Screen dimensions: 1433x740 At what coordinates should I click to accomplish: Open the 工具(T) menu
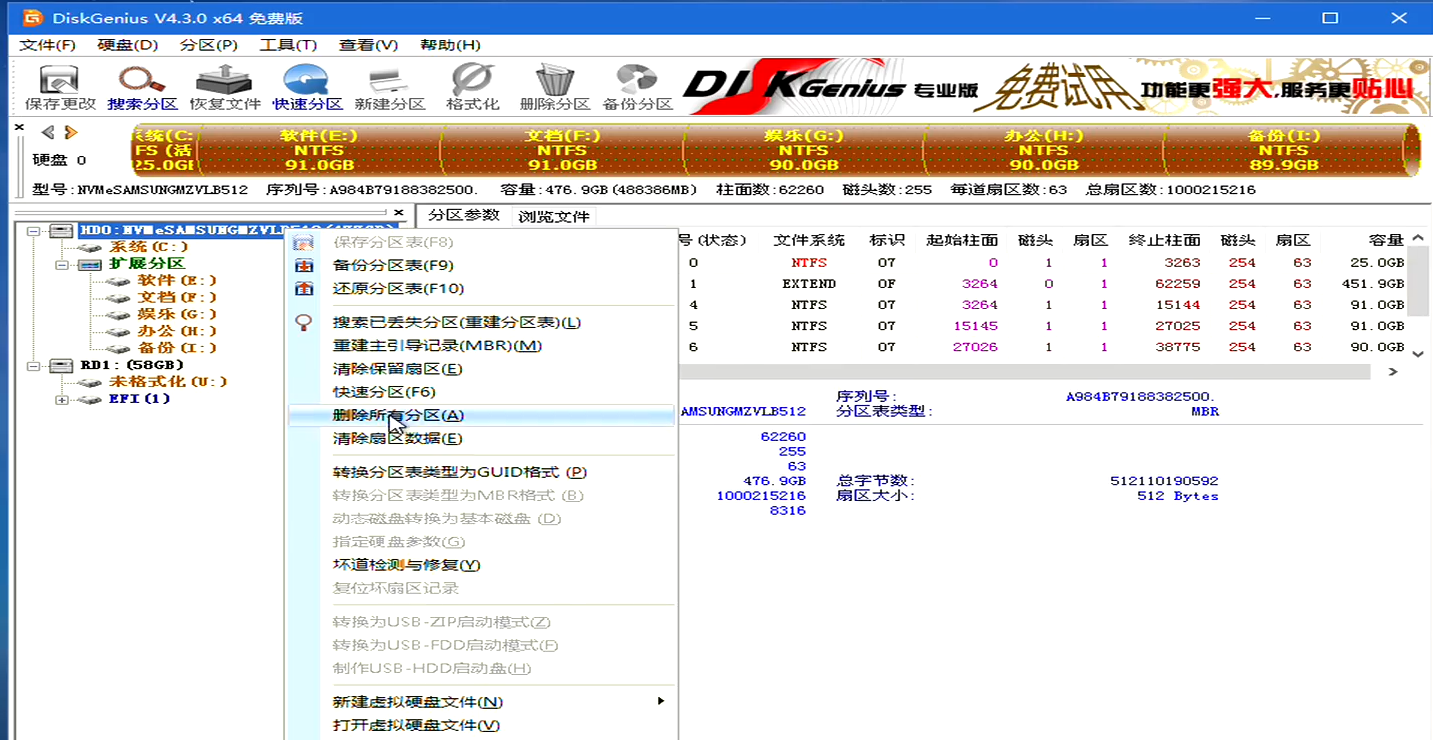point(288,45)
